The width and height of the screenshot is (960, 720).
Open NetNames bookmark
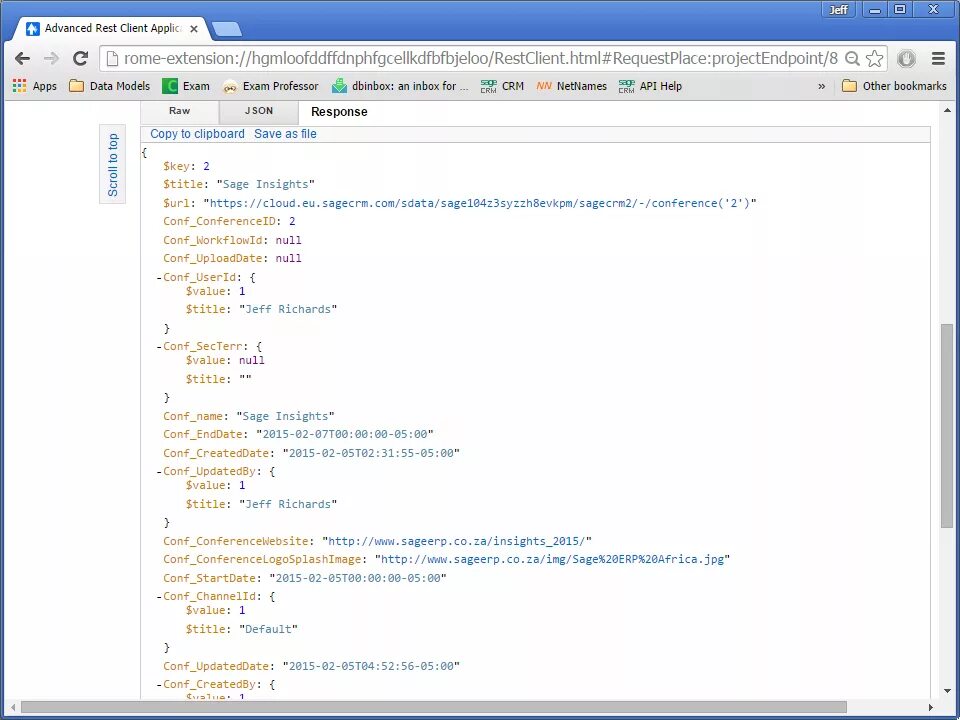pyautogui.click(x=571, y=86)
